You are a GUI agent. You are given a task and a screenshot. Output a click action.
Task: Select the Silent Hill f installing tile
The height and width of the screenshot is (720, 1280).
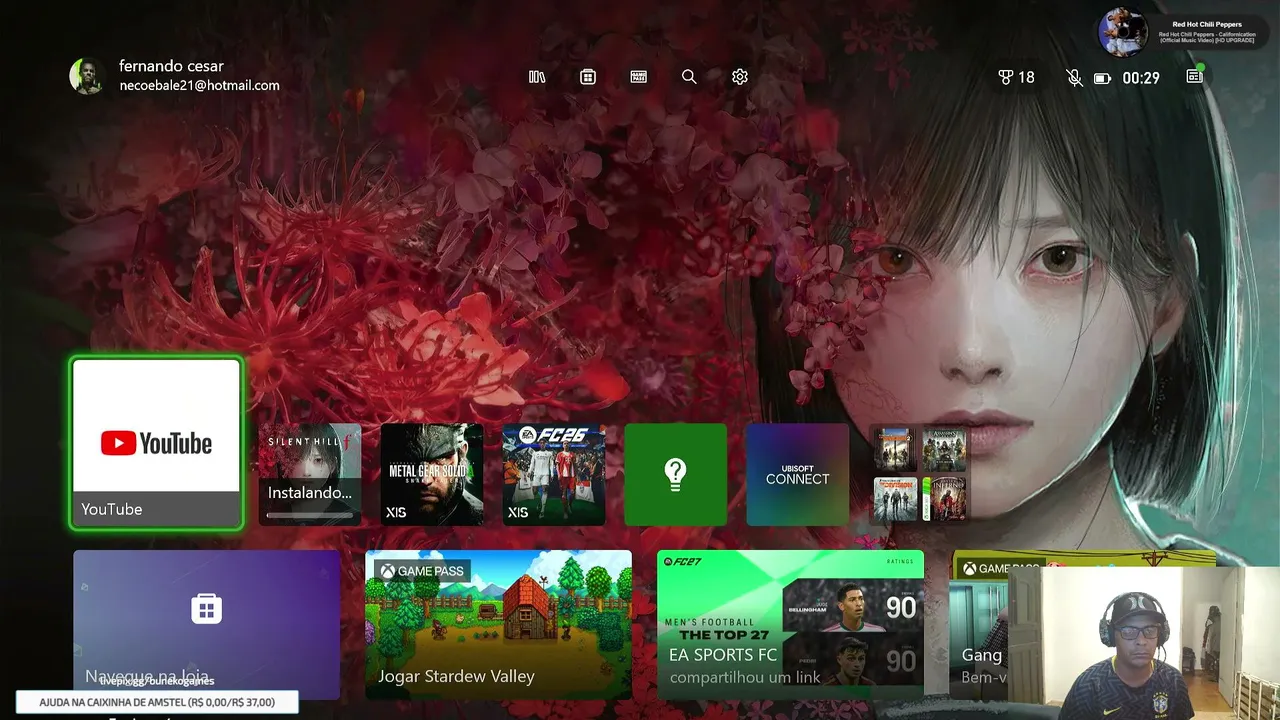tap(310, 474)
